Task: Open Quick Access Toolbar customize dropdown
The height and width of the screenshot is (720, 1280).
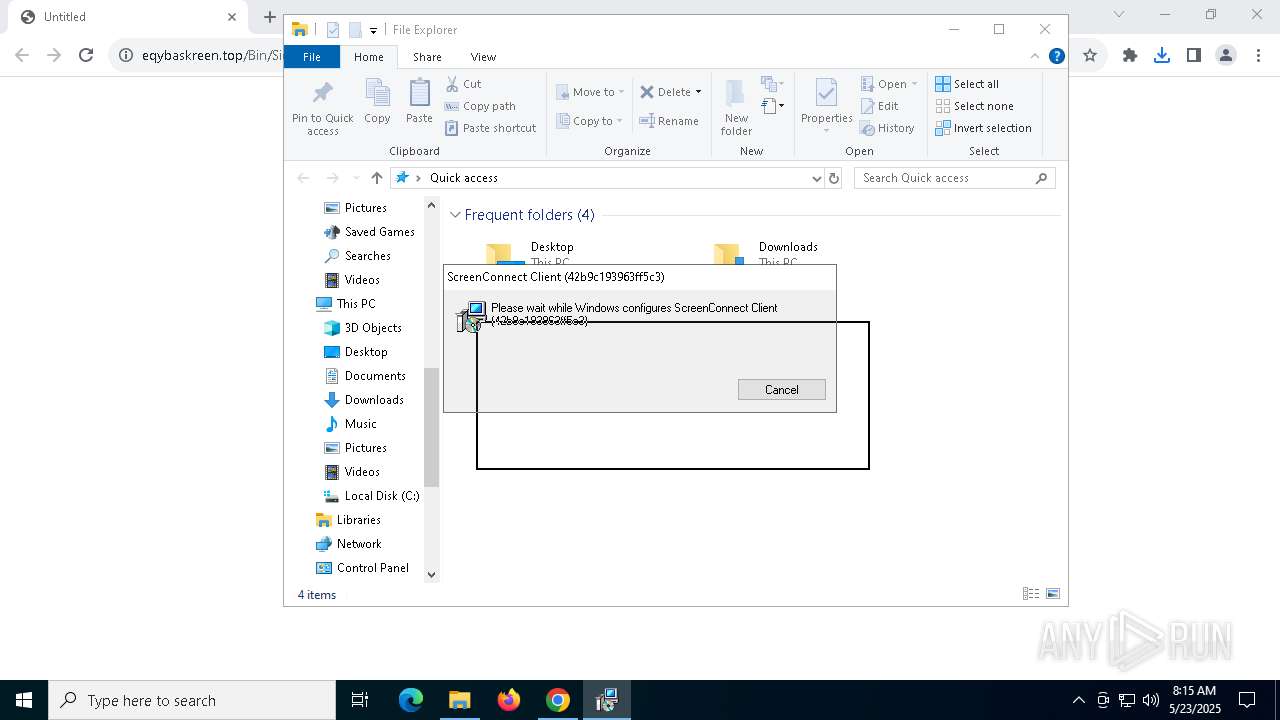Action: point(373,31)
